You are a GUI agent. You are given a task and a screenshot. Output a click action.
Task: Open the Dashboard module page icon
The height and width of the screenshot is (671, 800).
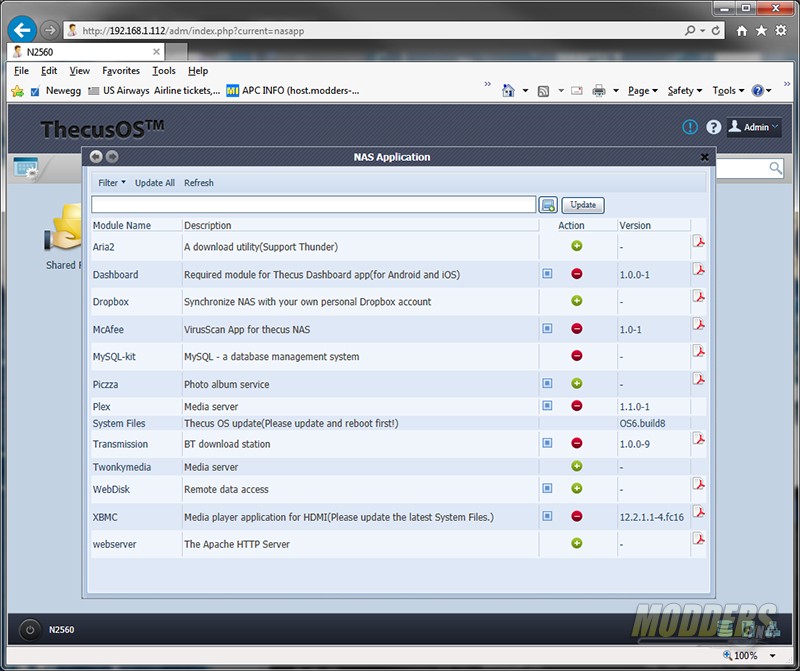pos(547,274)
